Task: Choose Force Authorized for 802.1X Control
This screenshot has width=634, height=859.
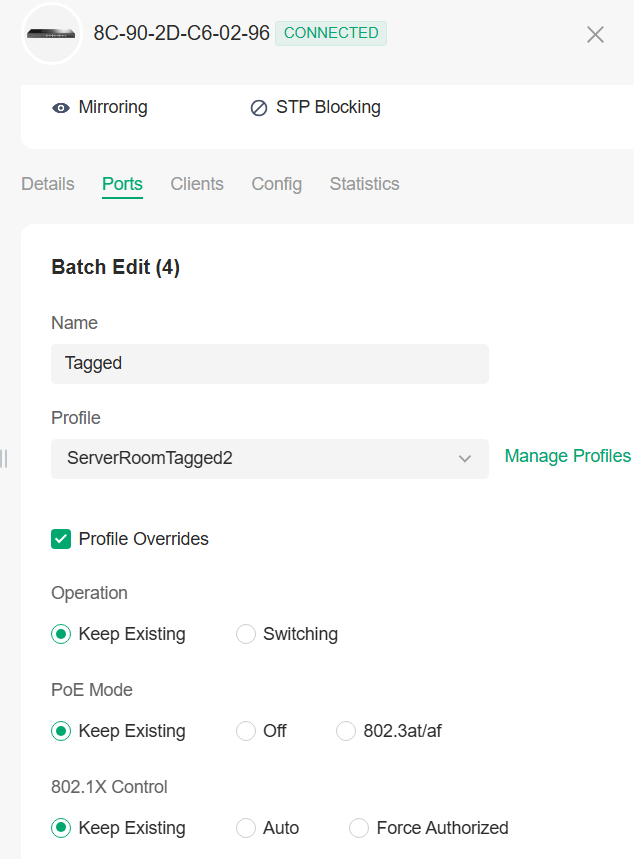Action: 359,828
